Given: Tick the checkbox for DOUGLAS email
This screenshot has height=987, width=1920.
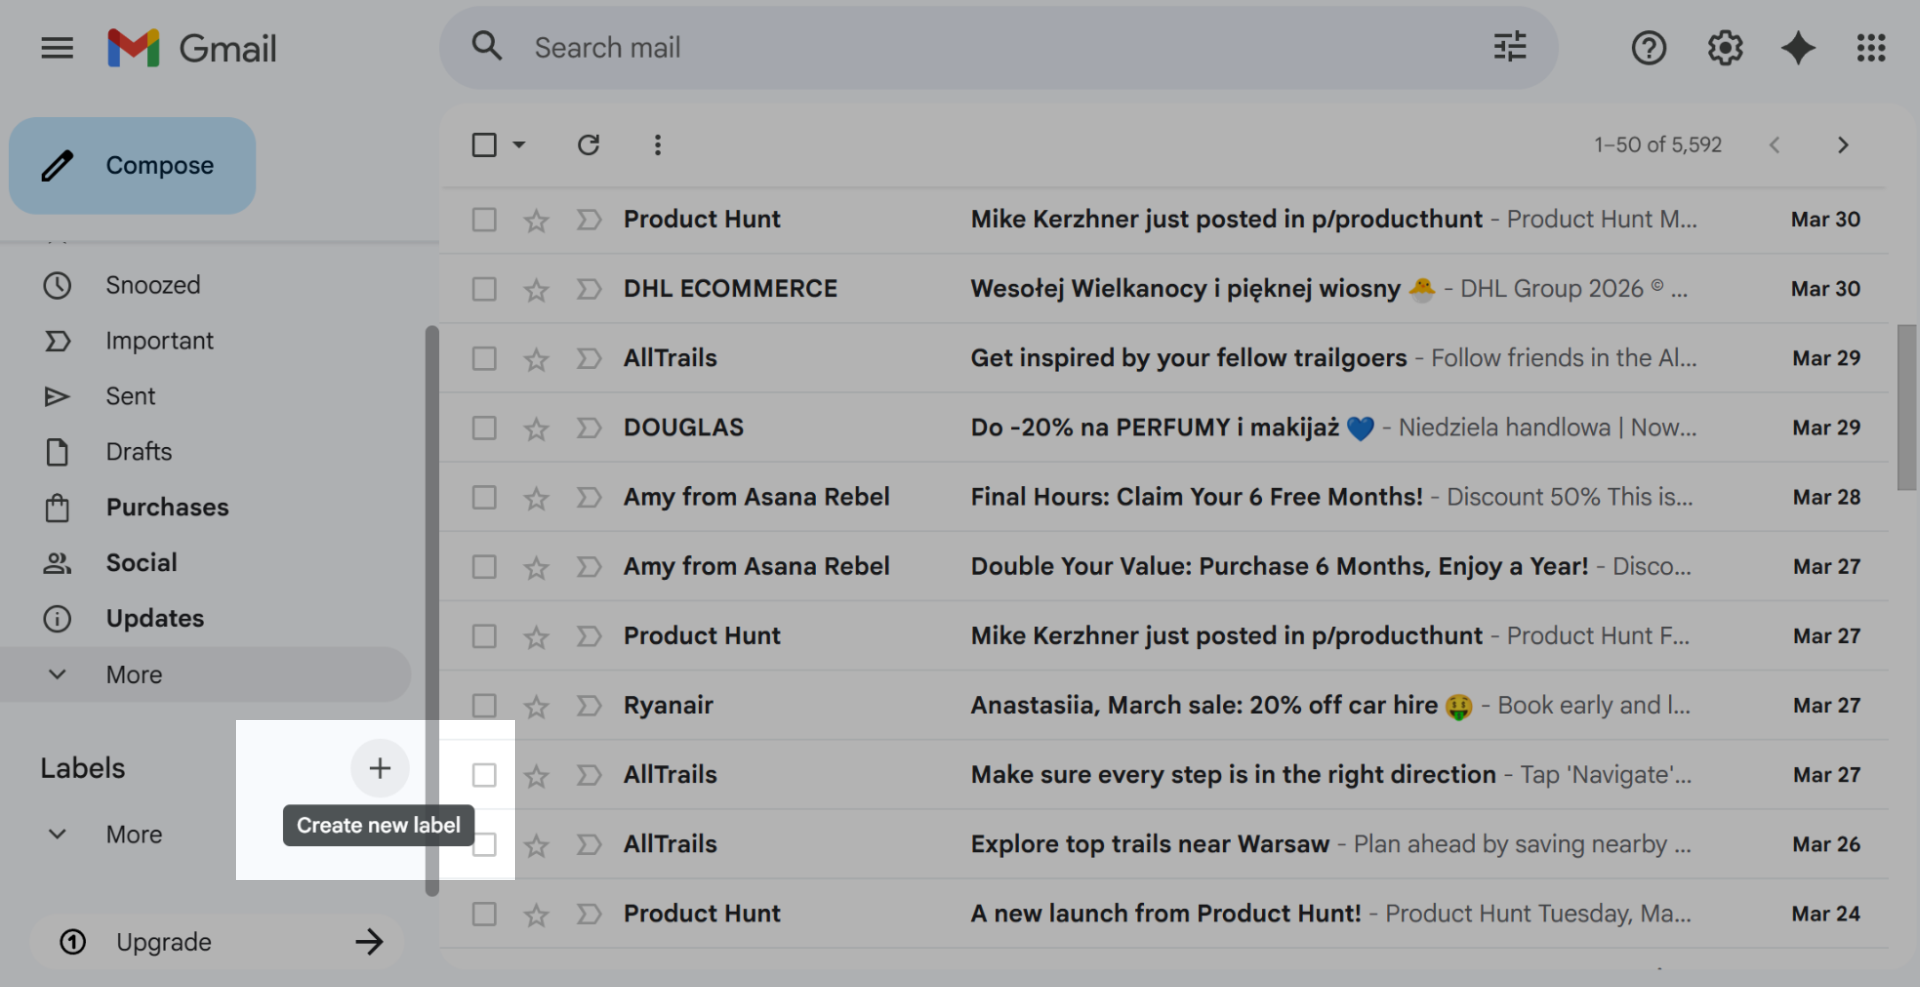Looking at the screenshot, I should (x=484, y=428).
